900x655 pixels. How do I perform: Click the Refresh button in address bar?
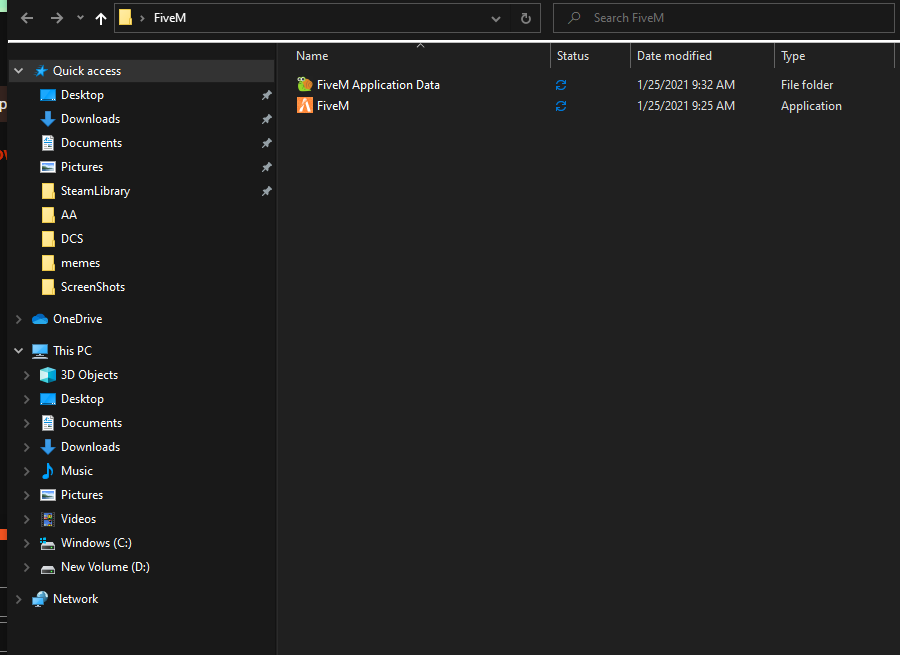(x=526, y=18)
